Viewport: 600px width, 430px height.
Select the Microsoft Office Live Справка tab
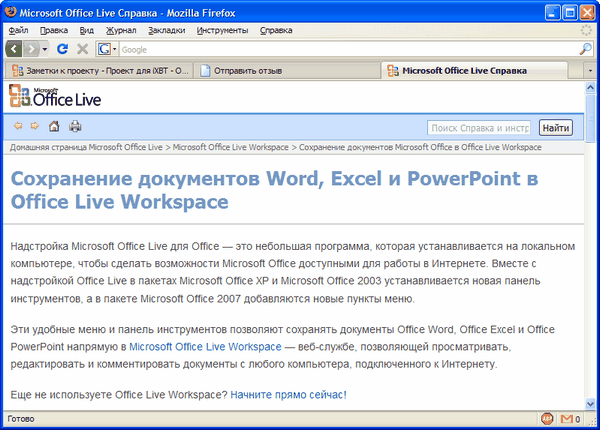474,70
